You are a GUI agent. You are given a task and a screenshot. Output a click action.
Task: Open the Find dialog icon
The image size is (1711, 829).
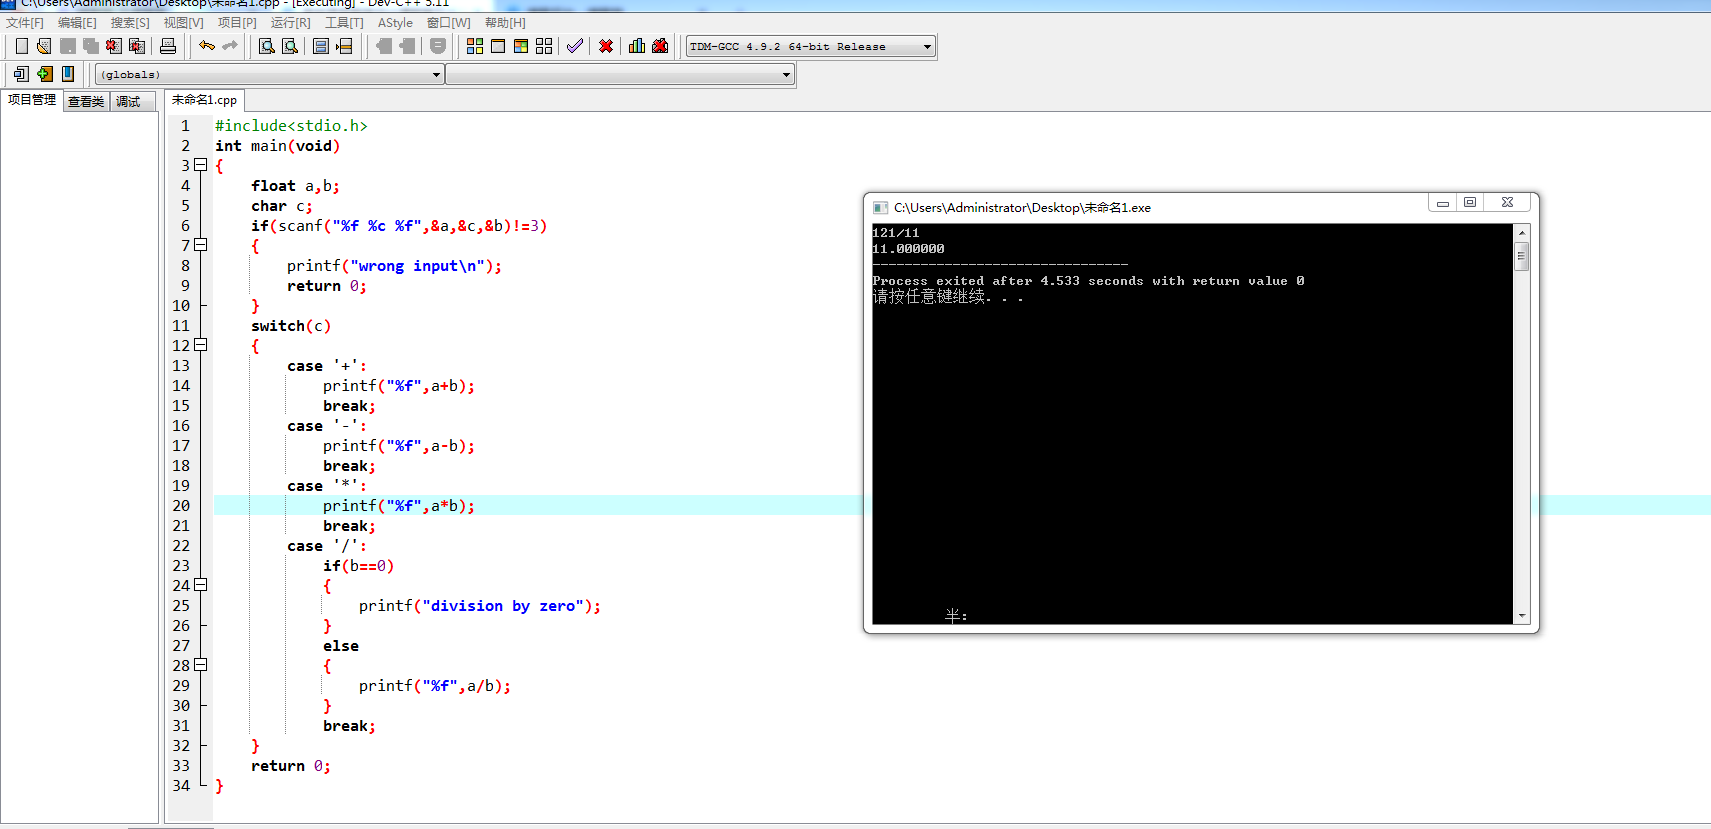(267, 46)
